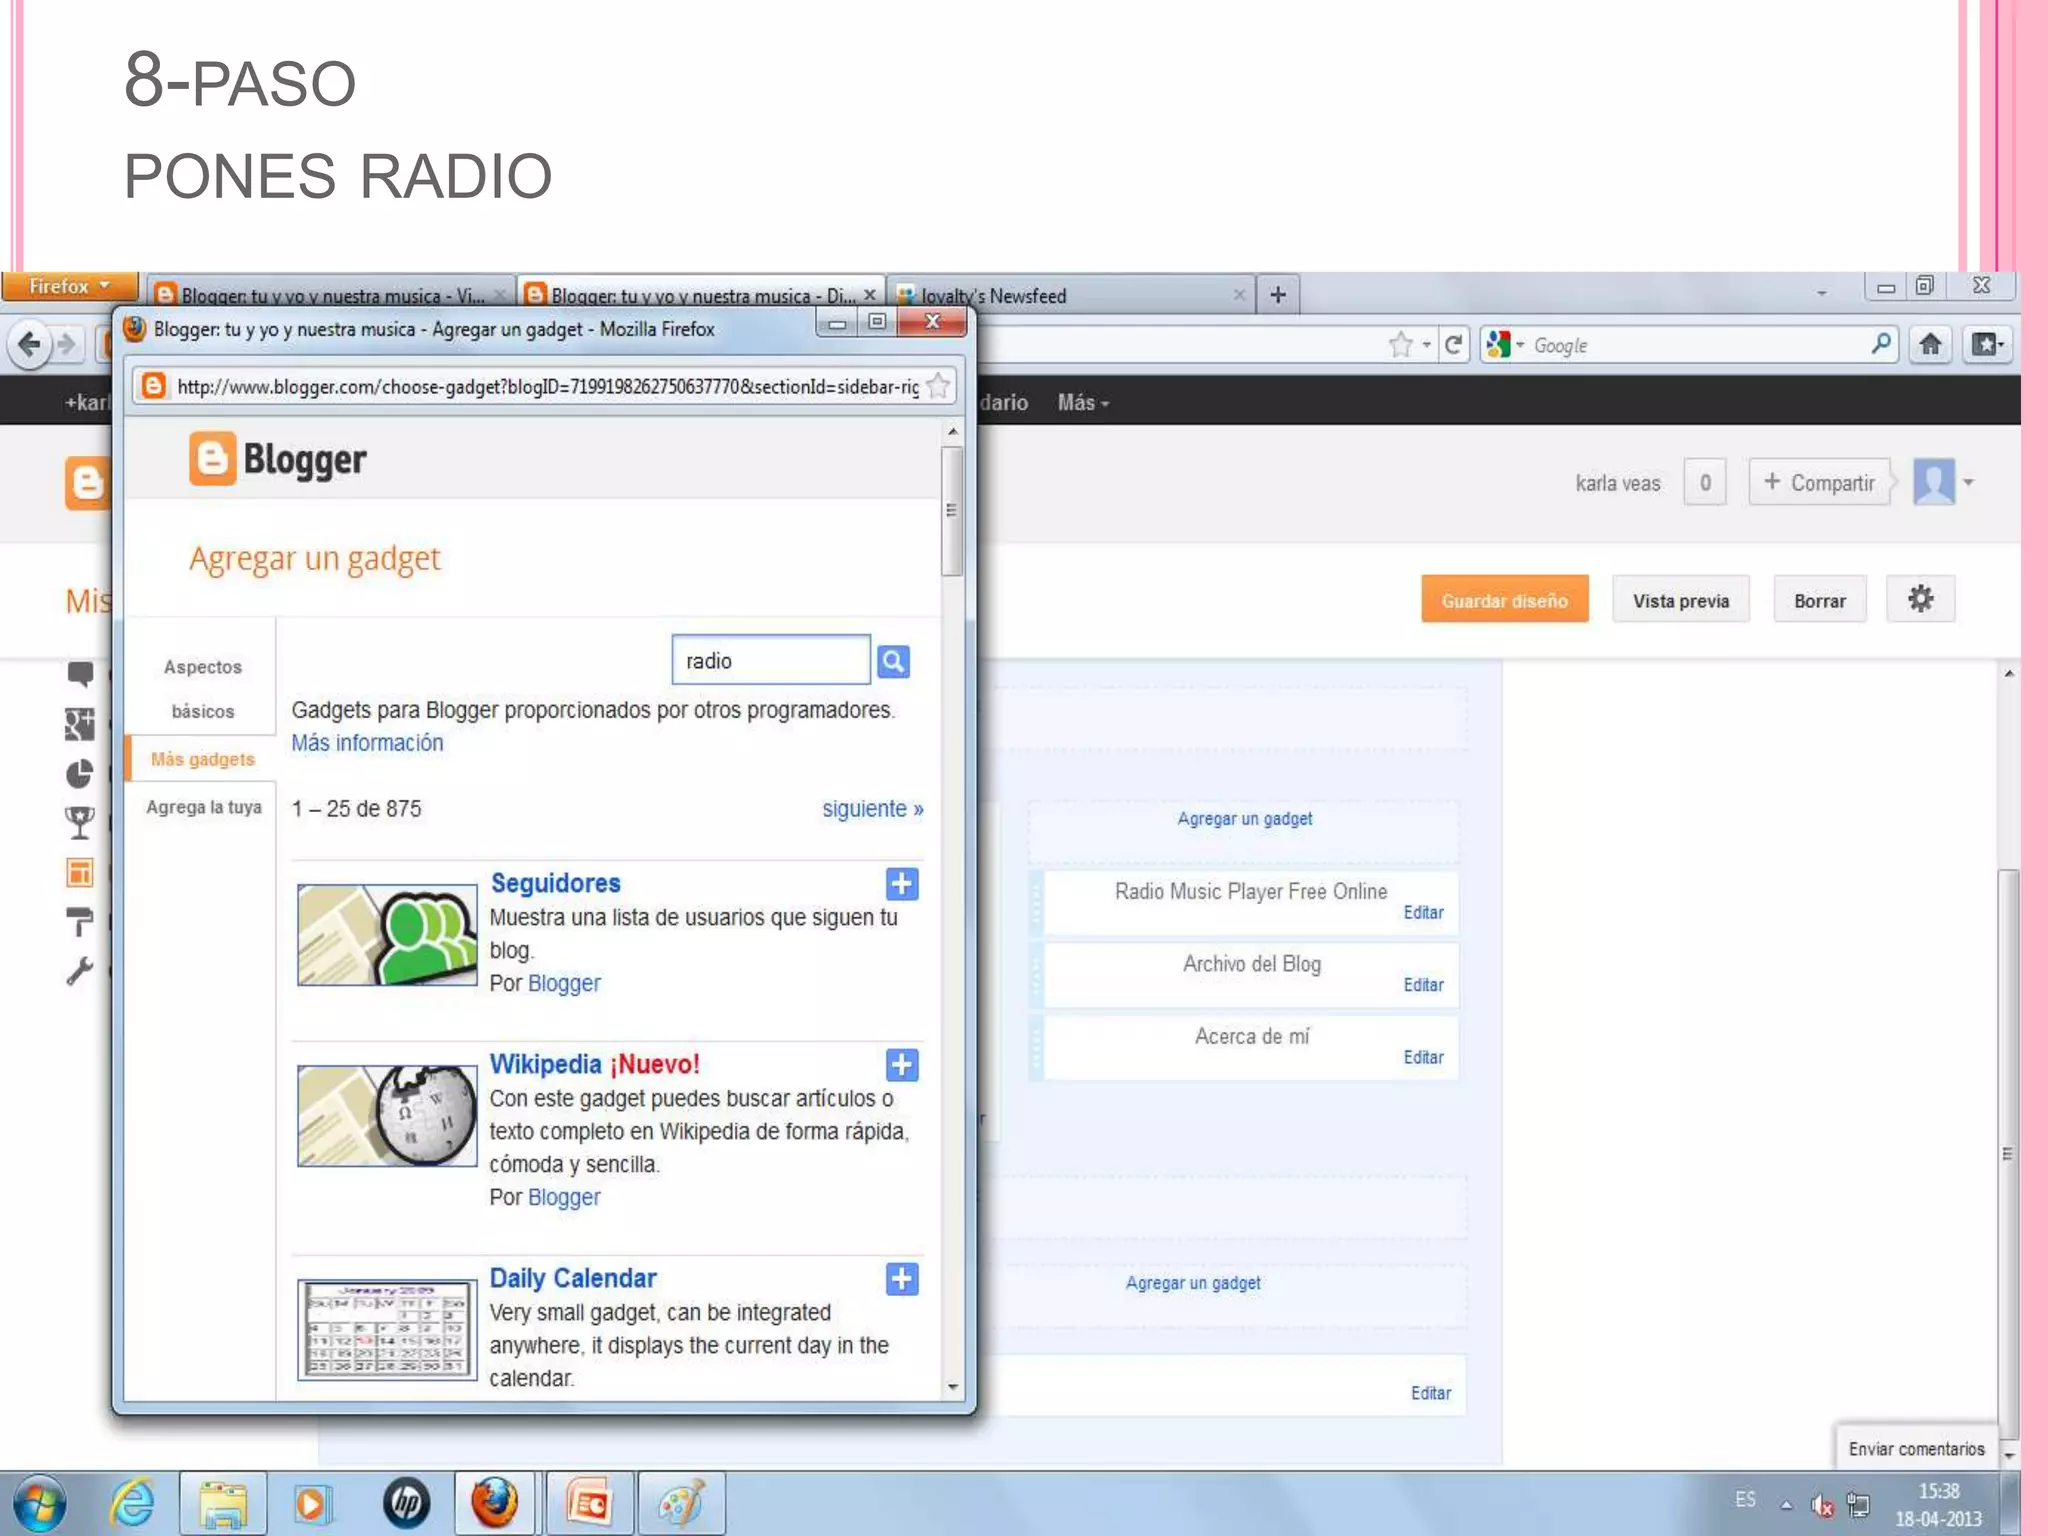Open the Template paint-roller icon in Blogger sidebar
The image size is (2048, 1536).
coord(80,921)
